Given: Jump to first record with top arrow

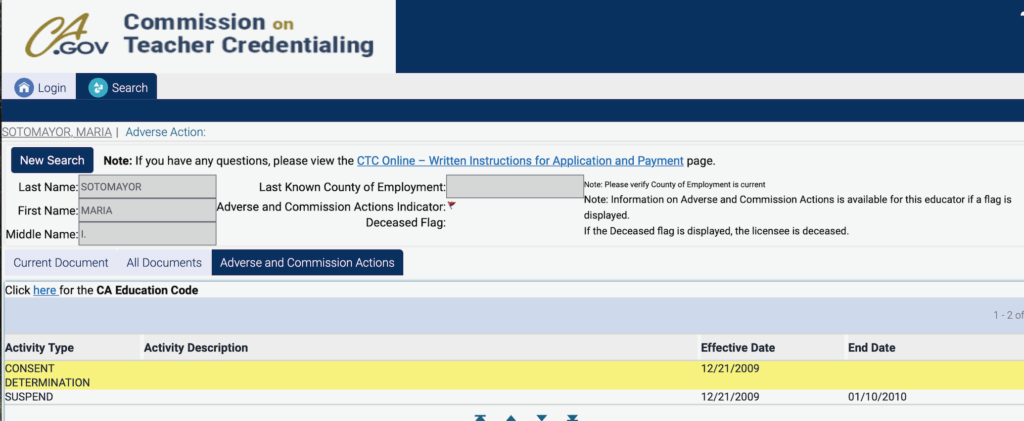Looking at the screenshot, I should pos(480,417).
